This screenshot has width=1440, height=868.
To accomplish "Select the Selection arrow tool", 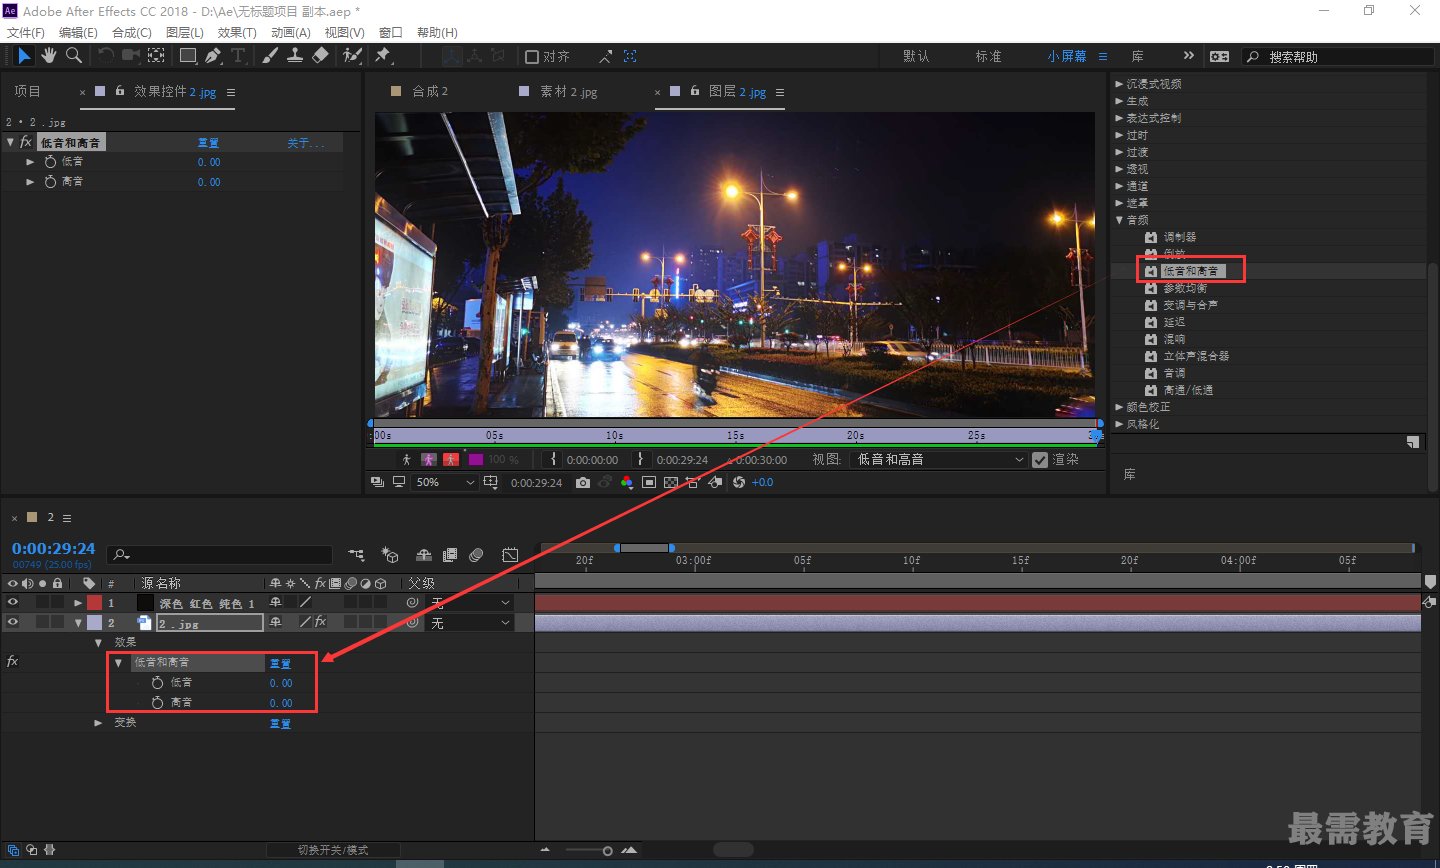I will tap(24, 56).
